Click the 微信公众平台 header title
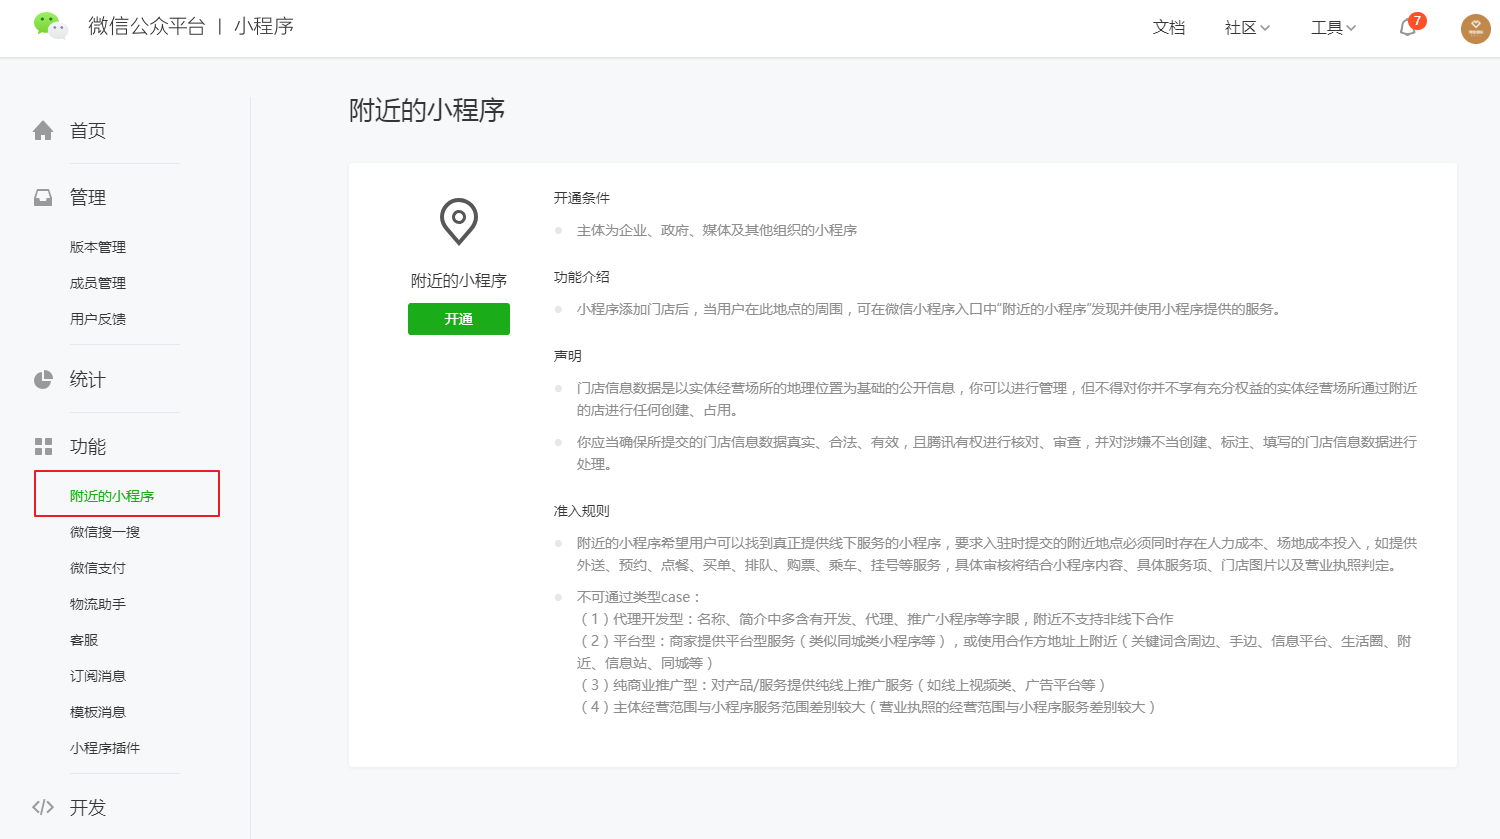This screenshot has height=839, width=1500. pyautogui.click(x=146, y=26)
